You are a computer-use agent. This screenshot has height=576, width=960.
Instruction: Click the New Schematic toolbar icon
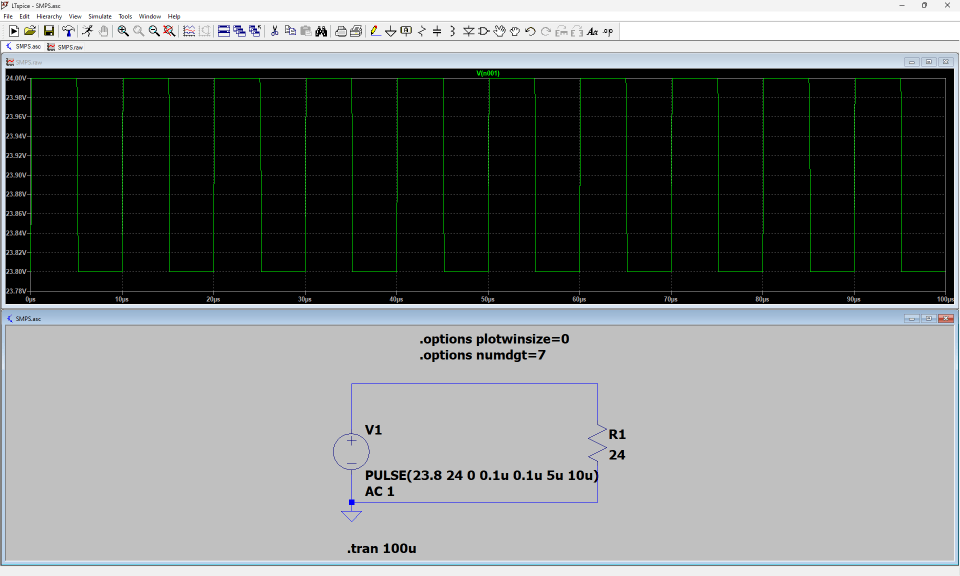13,31
